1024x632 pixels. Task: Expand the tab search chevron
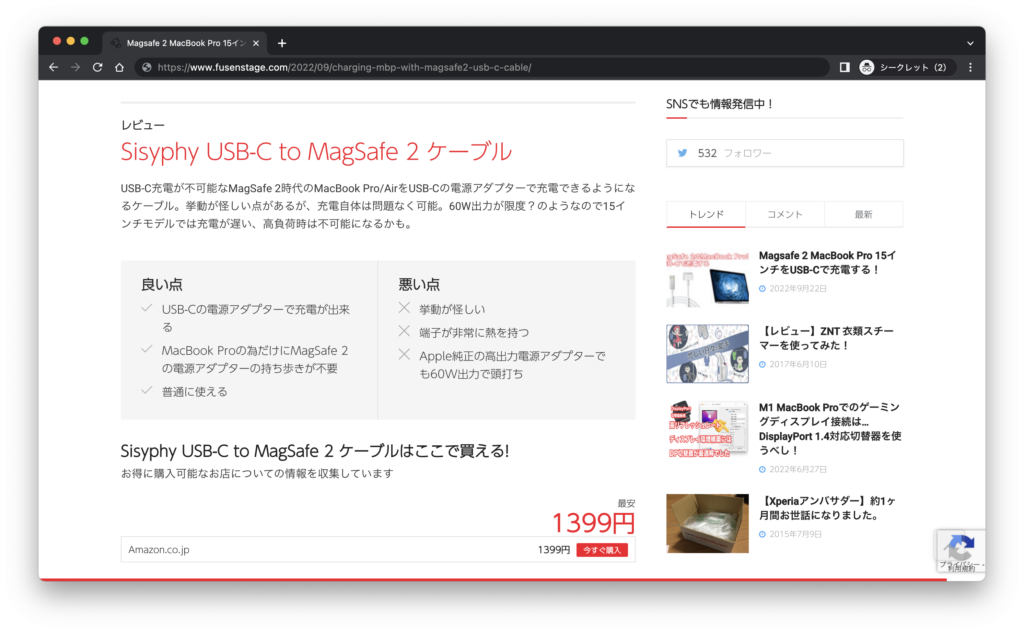tap(970, 43)
